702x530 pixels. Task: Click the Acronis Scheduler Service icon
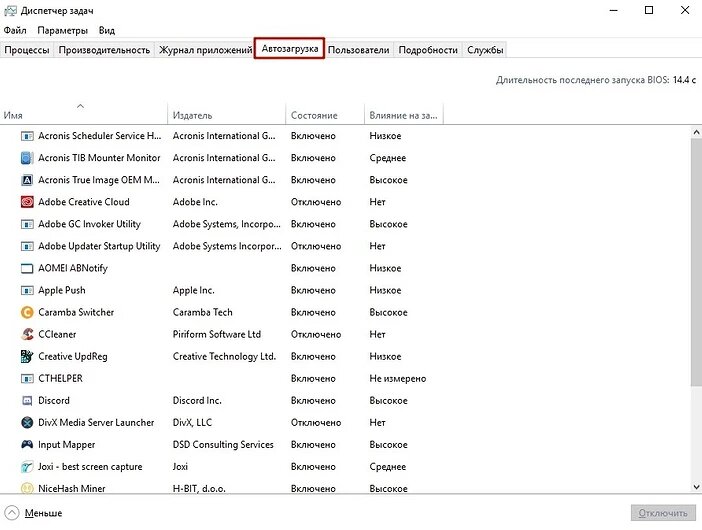coord(27,136)
